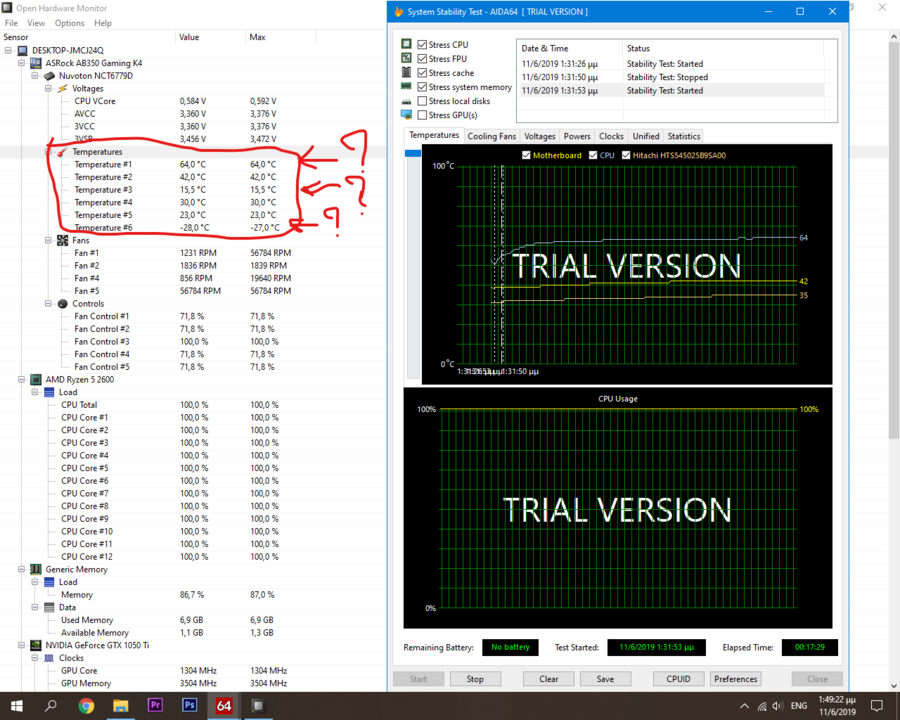Open CPUID panel
The width and height of the screenshot is (900, 720).
click(678, 679)
